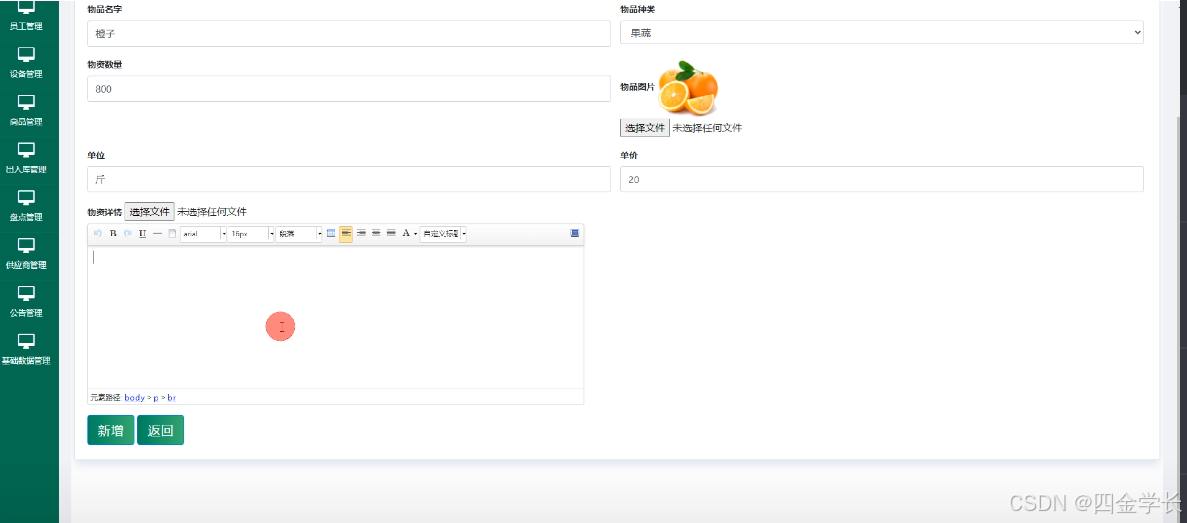Click the 新增 button
Screen dimensions: 1187x523
[x=111, y=430]
